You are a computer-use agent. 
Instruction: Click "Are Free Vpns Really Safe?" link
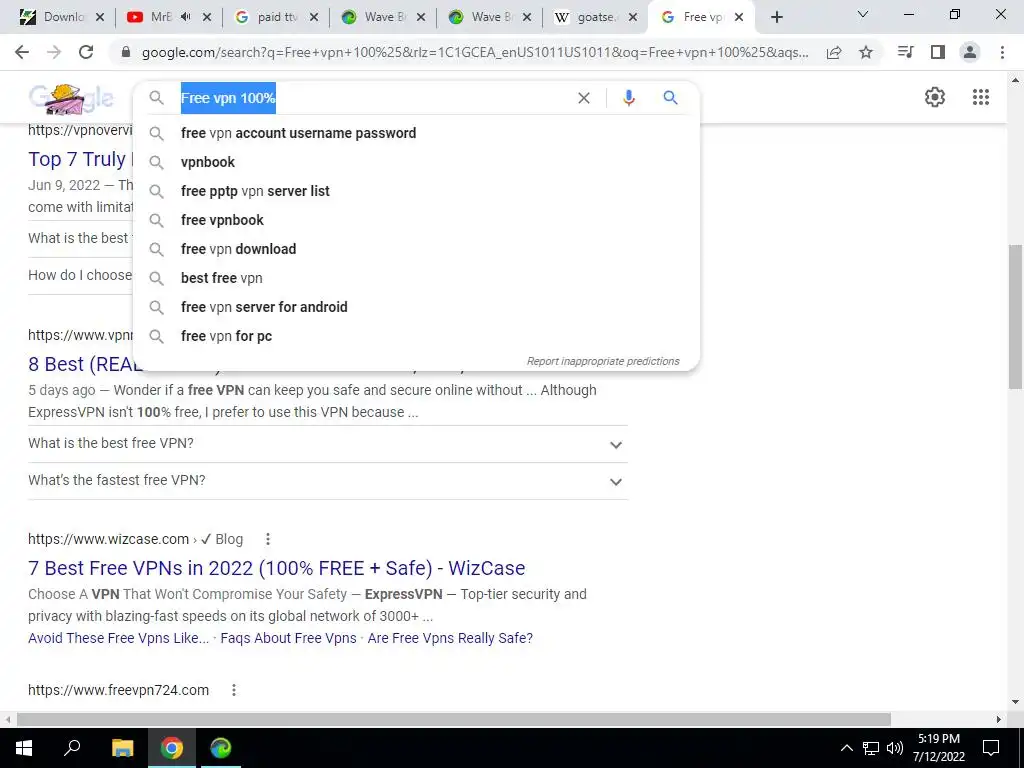tap(450, 638)
